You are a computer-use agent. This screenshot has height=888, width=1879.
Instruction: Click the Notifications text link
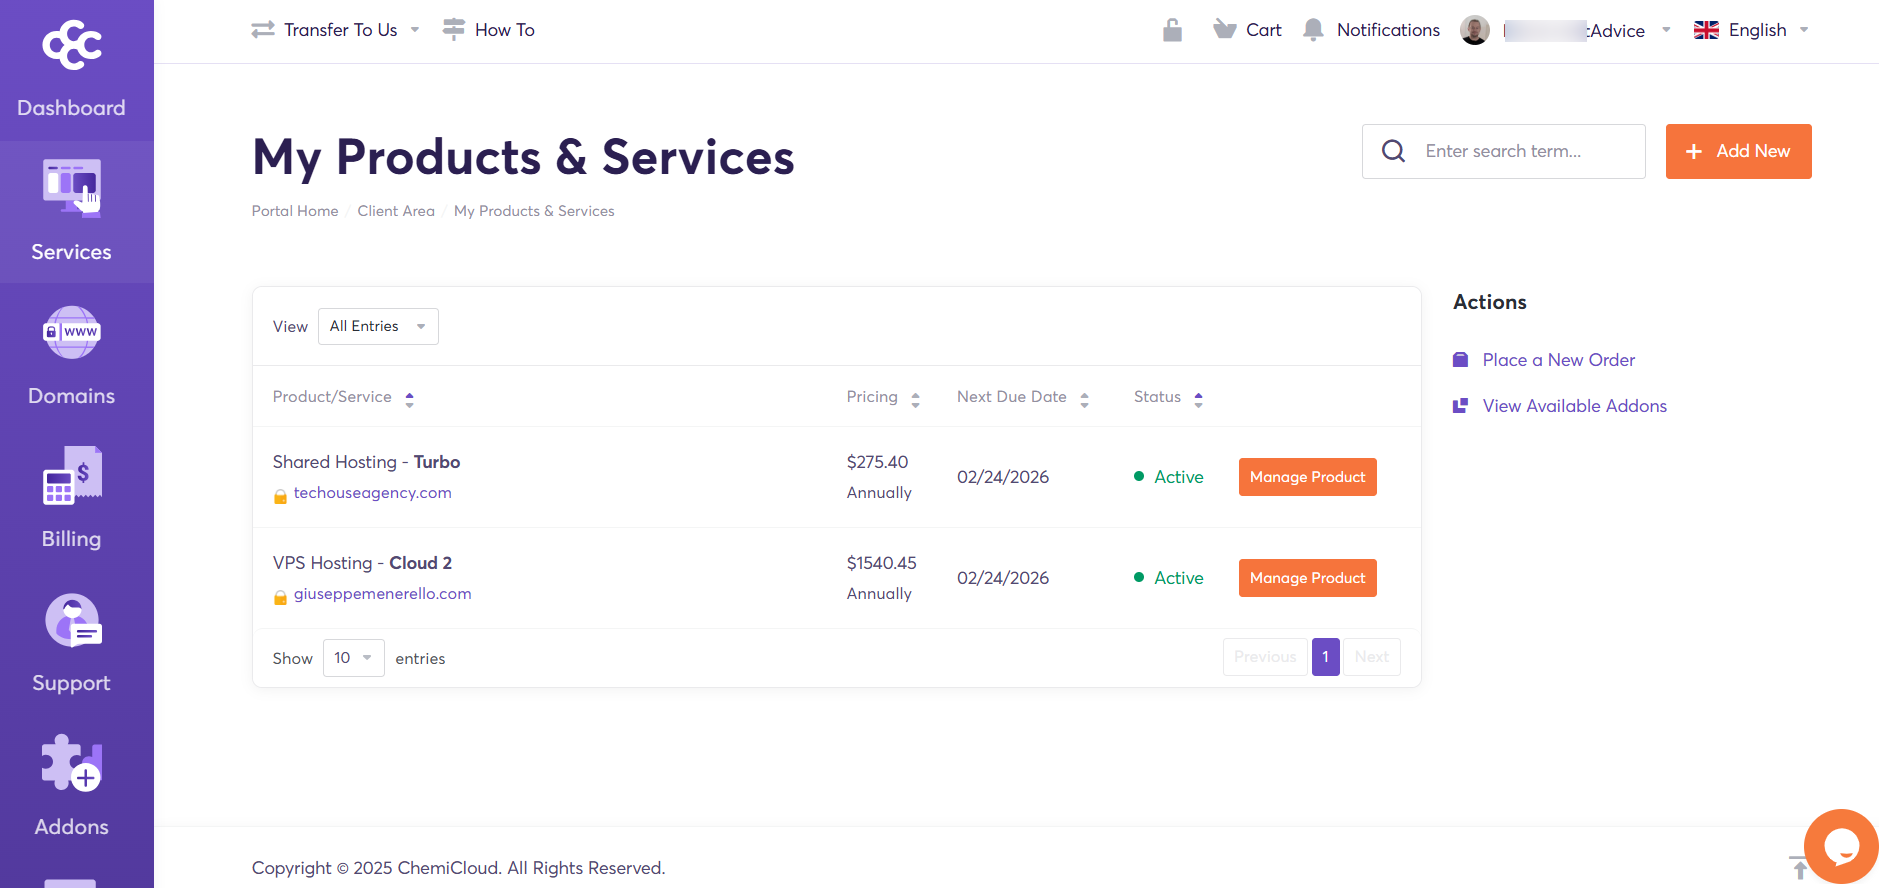pos(1388,30)
